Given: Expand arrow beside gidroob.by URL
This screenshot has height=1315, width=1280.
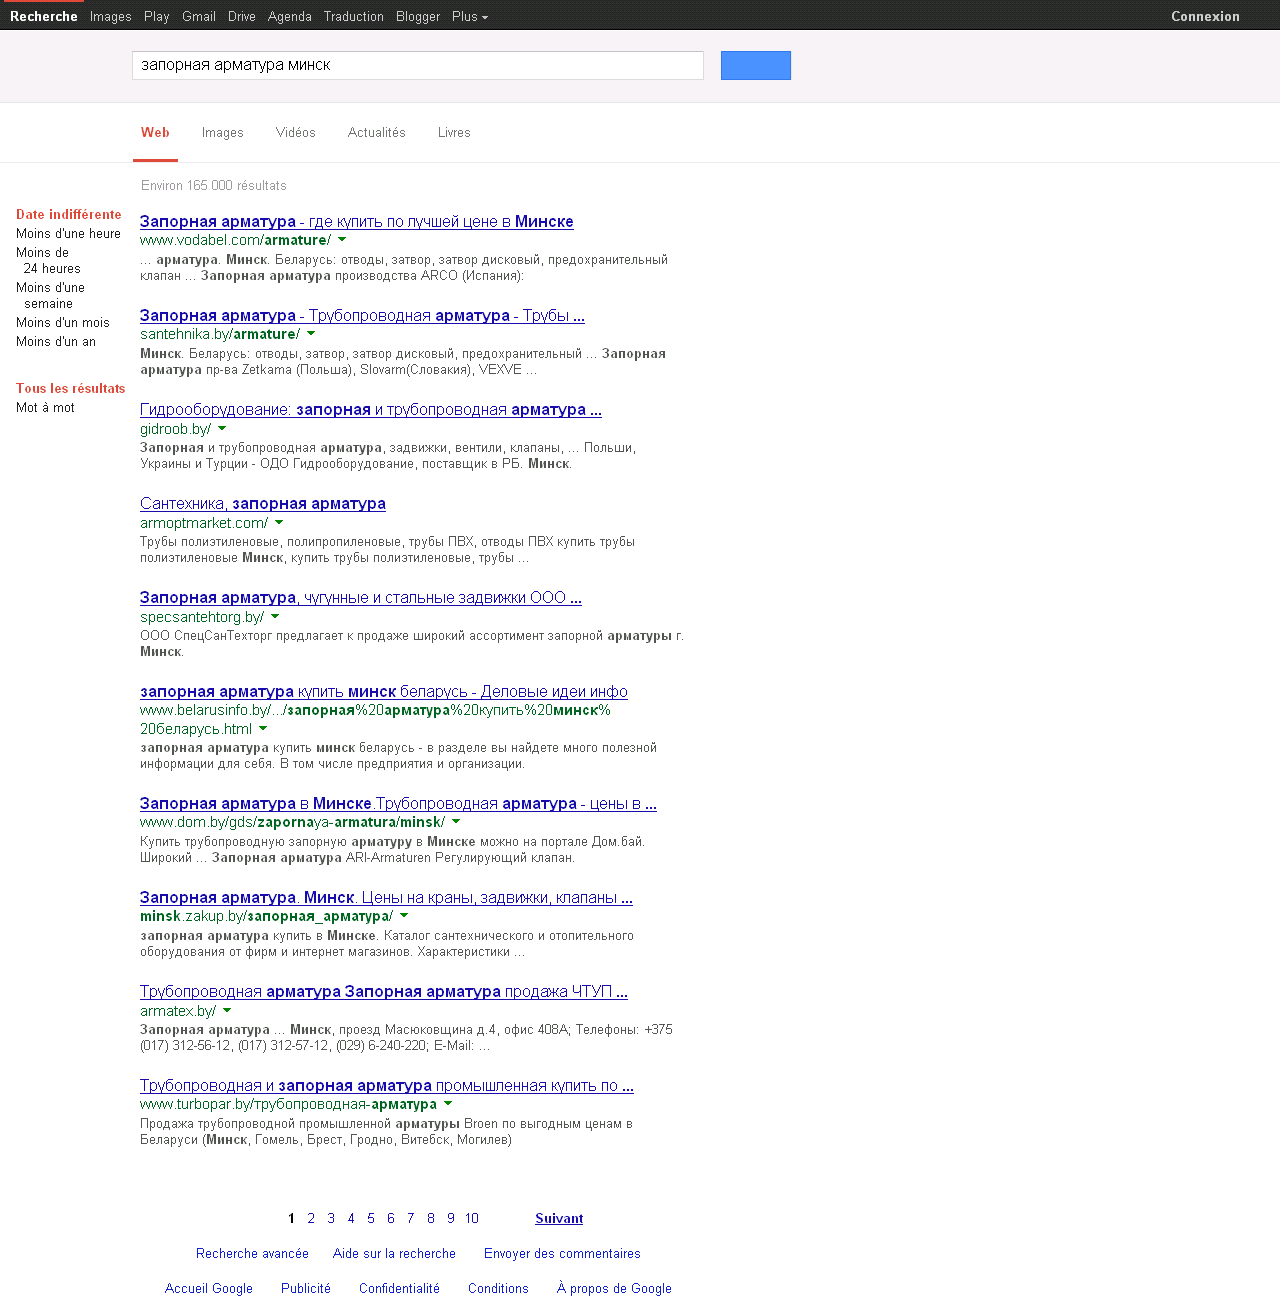Looking at the screenshot, I should click(x=222, y=429).
